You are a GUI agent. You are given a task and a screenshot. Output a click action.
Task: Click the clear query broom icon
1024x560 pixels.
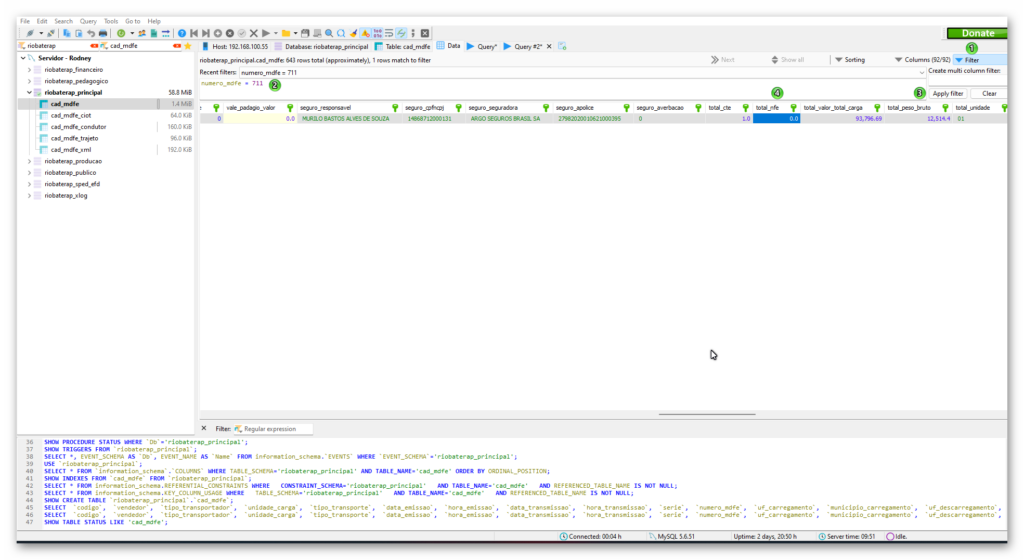click(x=353, y=33)
